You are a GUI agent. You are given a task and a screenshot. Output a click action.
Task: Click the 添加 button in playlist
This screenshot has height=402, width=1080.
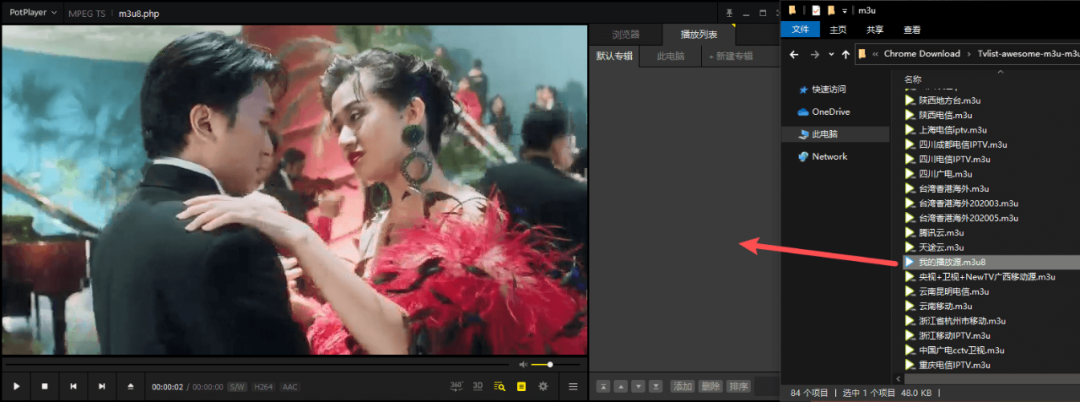682,386
